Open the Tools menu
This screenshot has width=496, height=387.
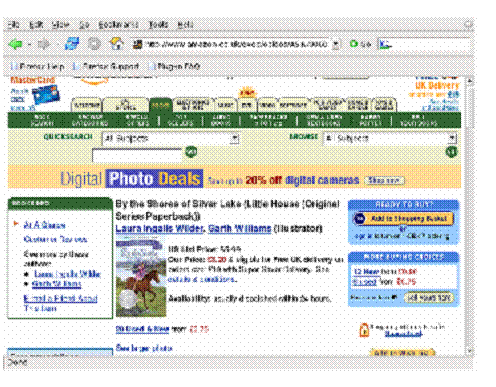tap(158, 25)
